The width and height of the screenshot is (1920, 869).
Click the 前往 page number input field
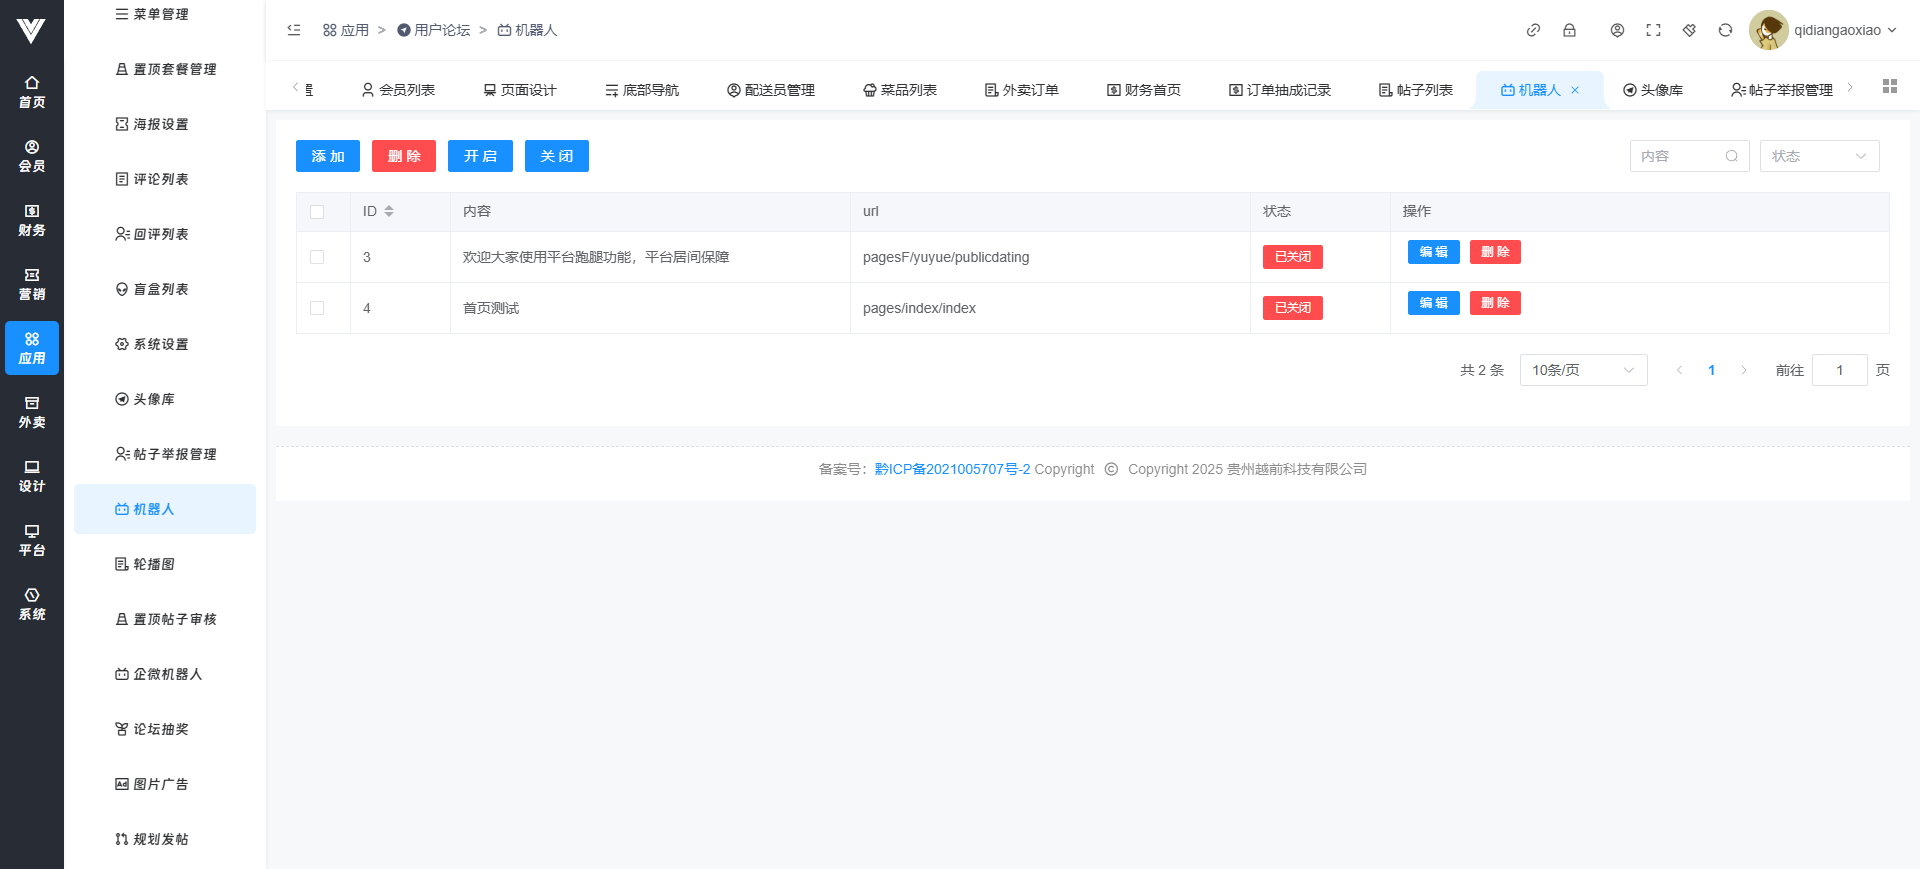click(x=1839, y=370)
